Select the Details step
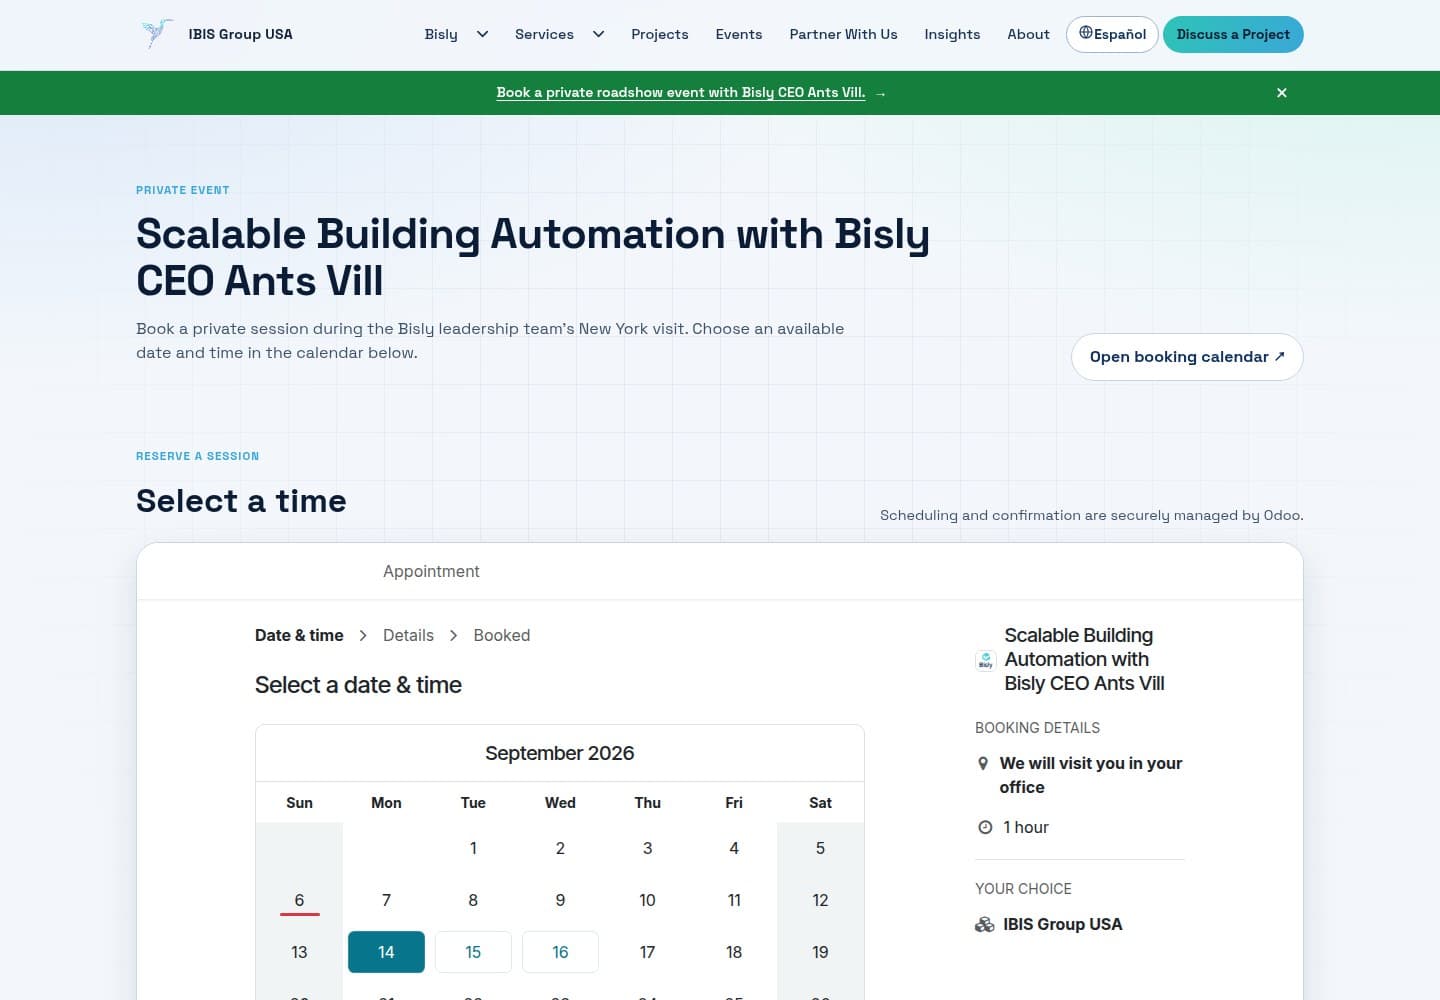The image size is (1440, 1000). (x=408, y=636)
